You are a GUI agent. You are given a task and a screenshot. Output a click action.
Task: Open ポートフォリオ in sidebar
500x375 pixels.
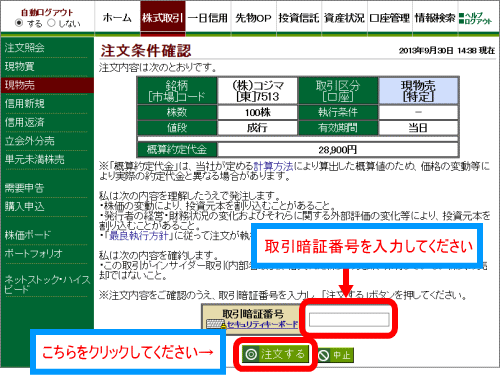(x=34, y=253)
